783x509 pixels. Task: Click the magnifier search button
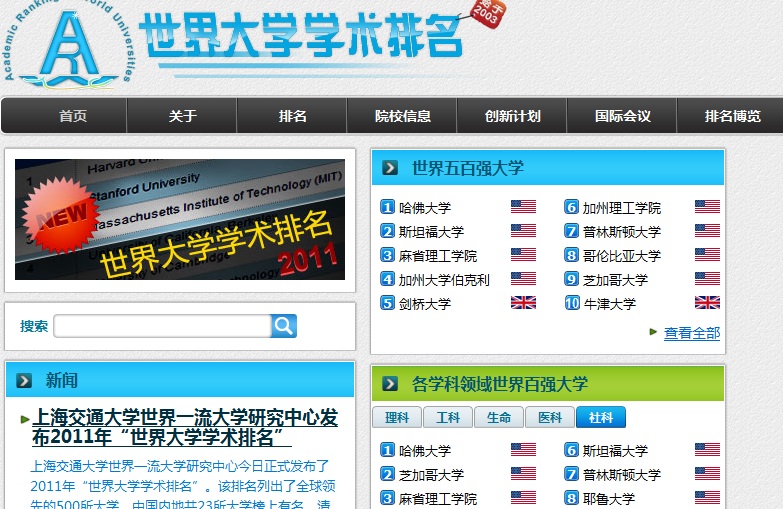click(x=284, y=326)
